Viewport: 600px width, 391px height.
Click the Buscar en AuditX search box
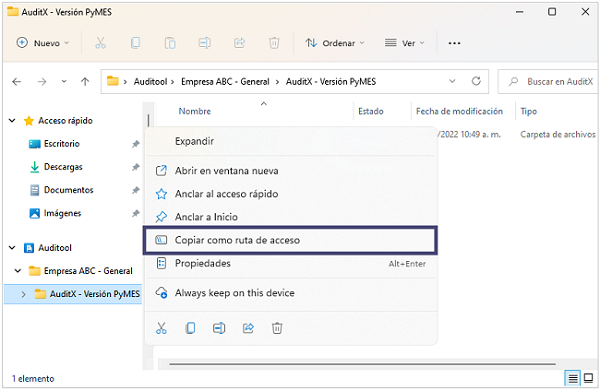548,81
